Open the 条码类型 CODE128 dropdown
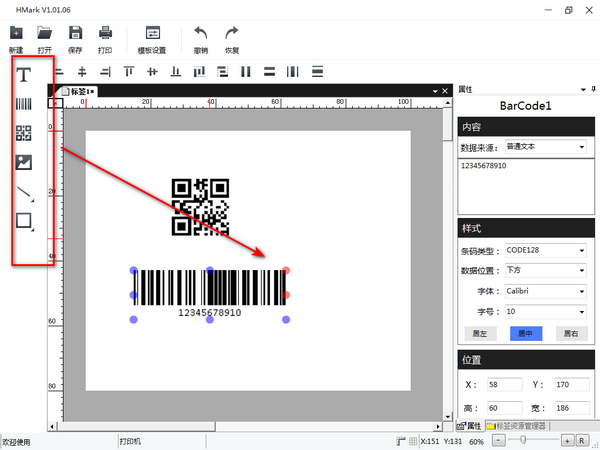Image resolution: width=600 pixels, height=450 pixels. 545,250
